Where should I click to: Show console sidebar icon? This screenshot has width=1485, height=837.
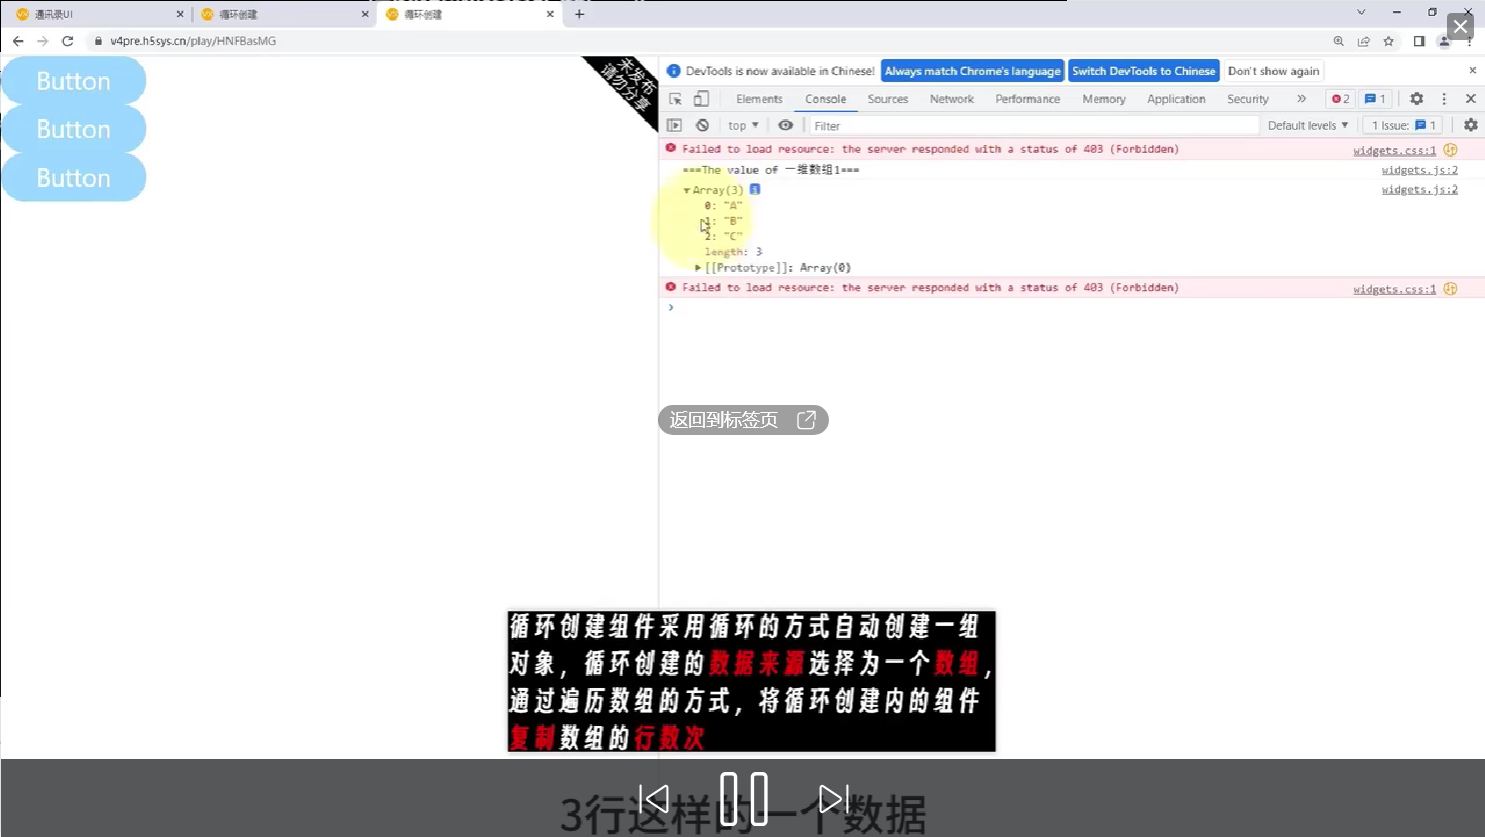(674, 125)
